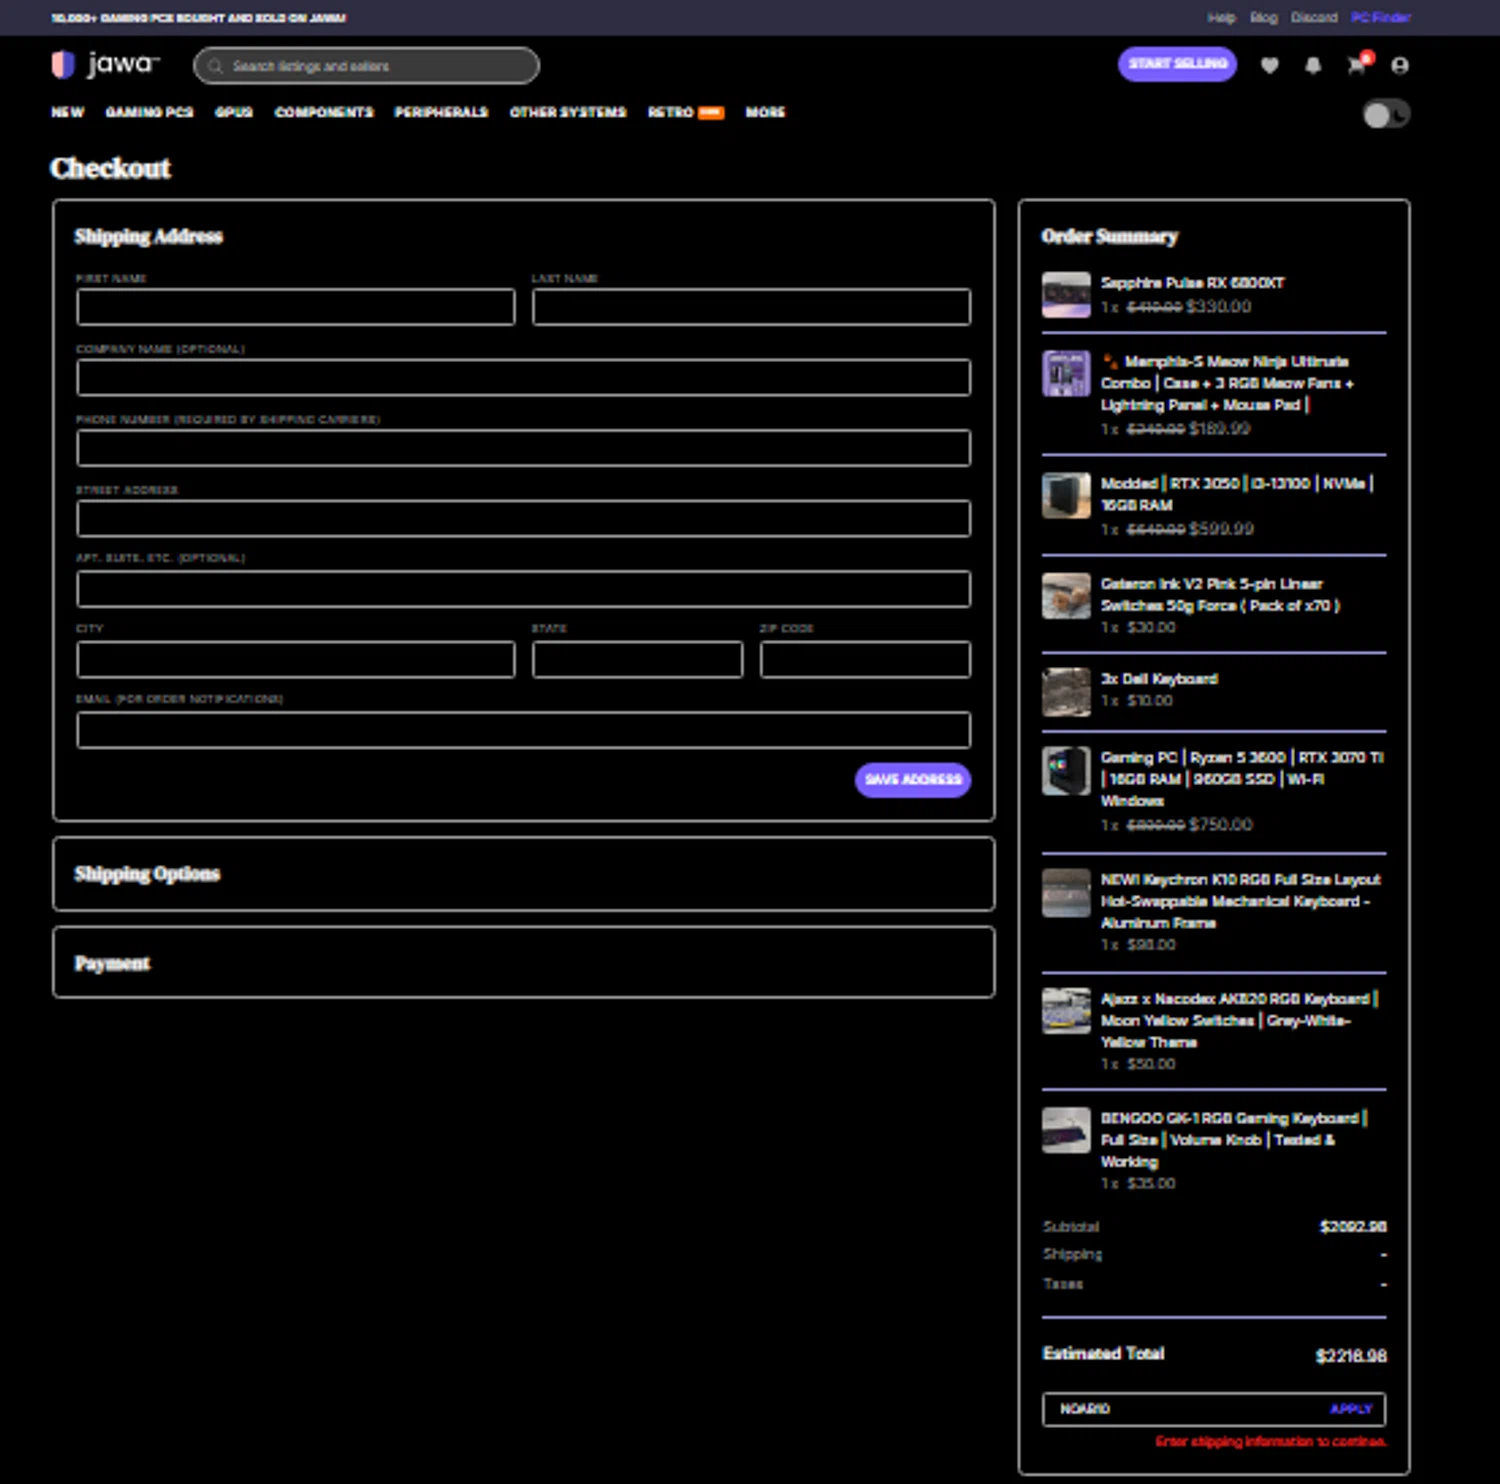Open Ajazz x Nacodex AK820 thumbnail

click(x=1066, y=1011)
